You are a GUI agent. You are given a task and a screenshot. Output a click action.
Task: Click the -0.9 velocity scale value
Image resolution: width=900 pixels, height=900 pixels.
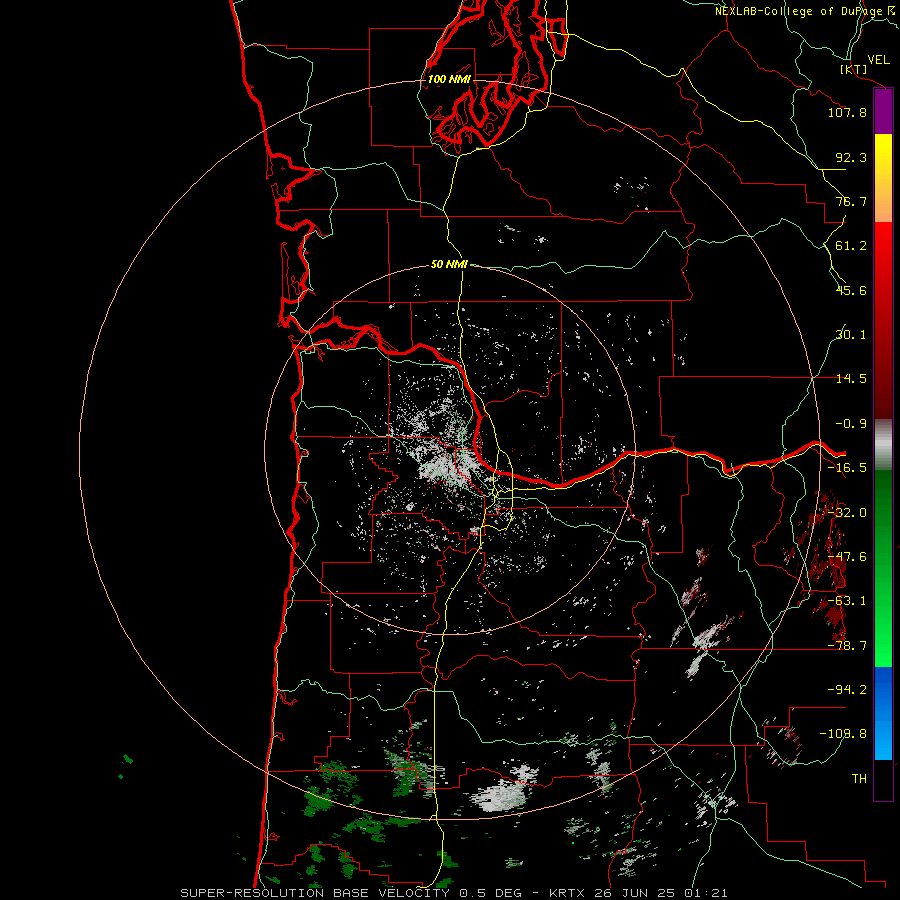(851, 424)
